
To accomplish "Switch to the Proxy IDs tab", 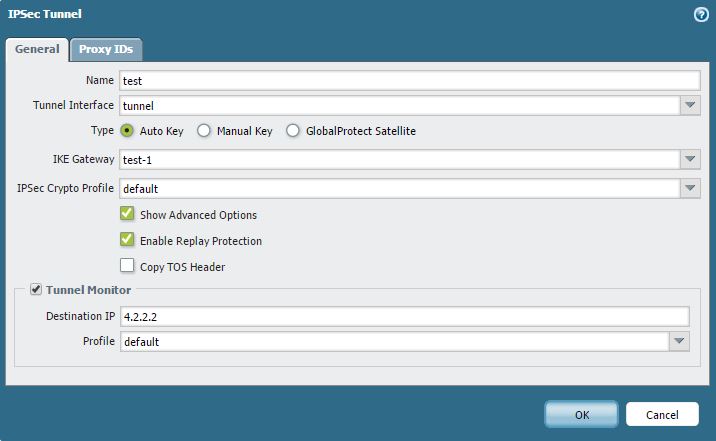I will (106, 49).
